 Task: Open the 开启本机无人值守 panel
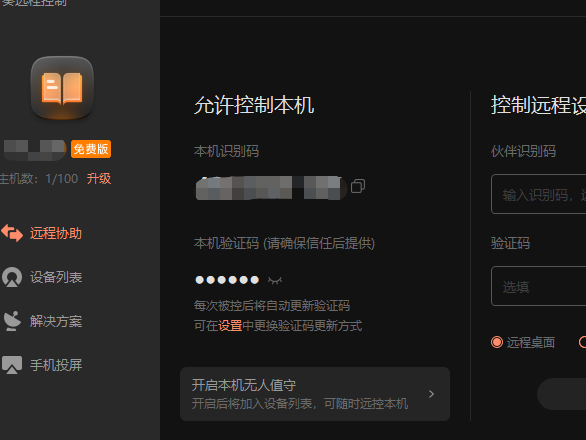pos(315,394)
